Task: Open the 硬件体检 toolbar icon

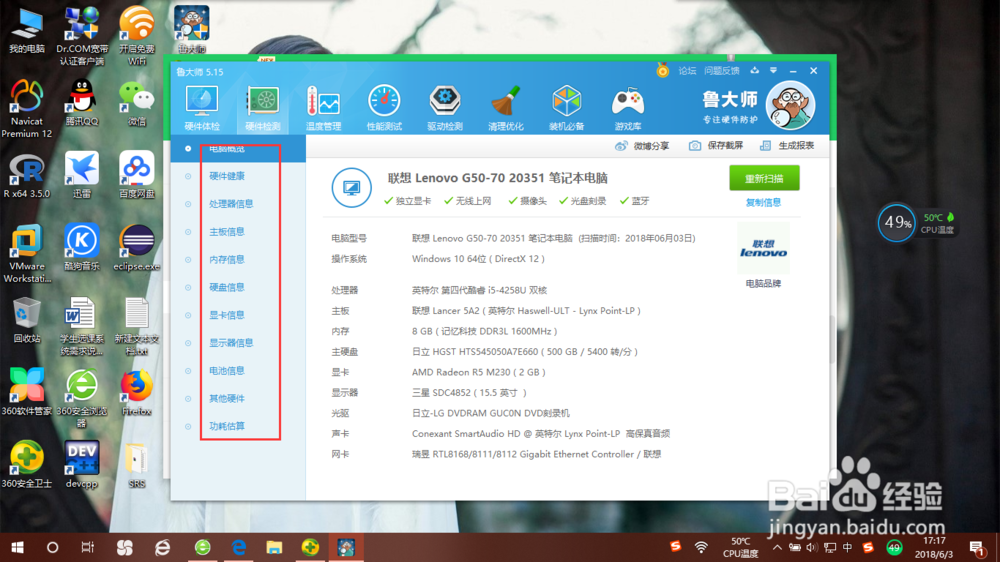Action: pos(202,108)
